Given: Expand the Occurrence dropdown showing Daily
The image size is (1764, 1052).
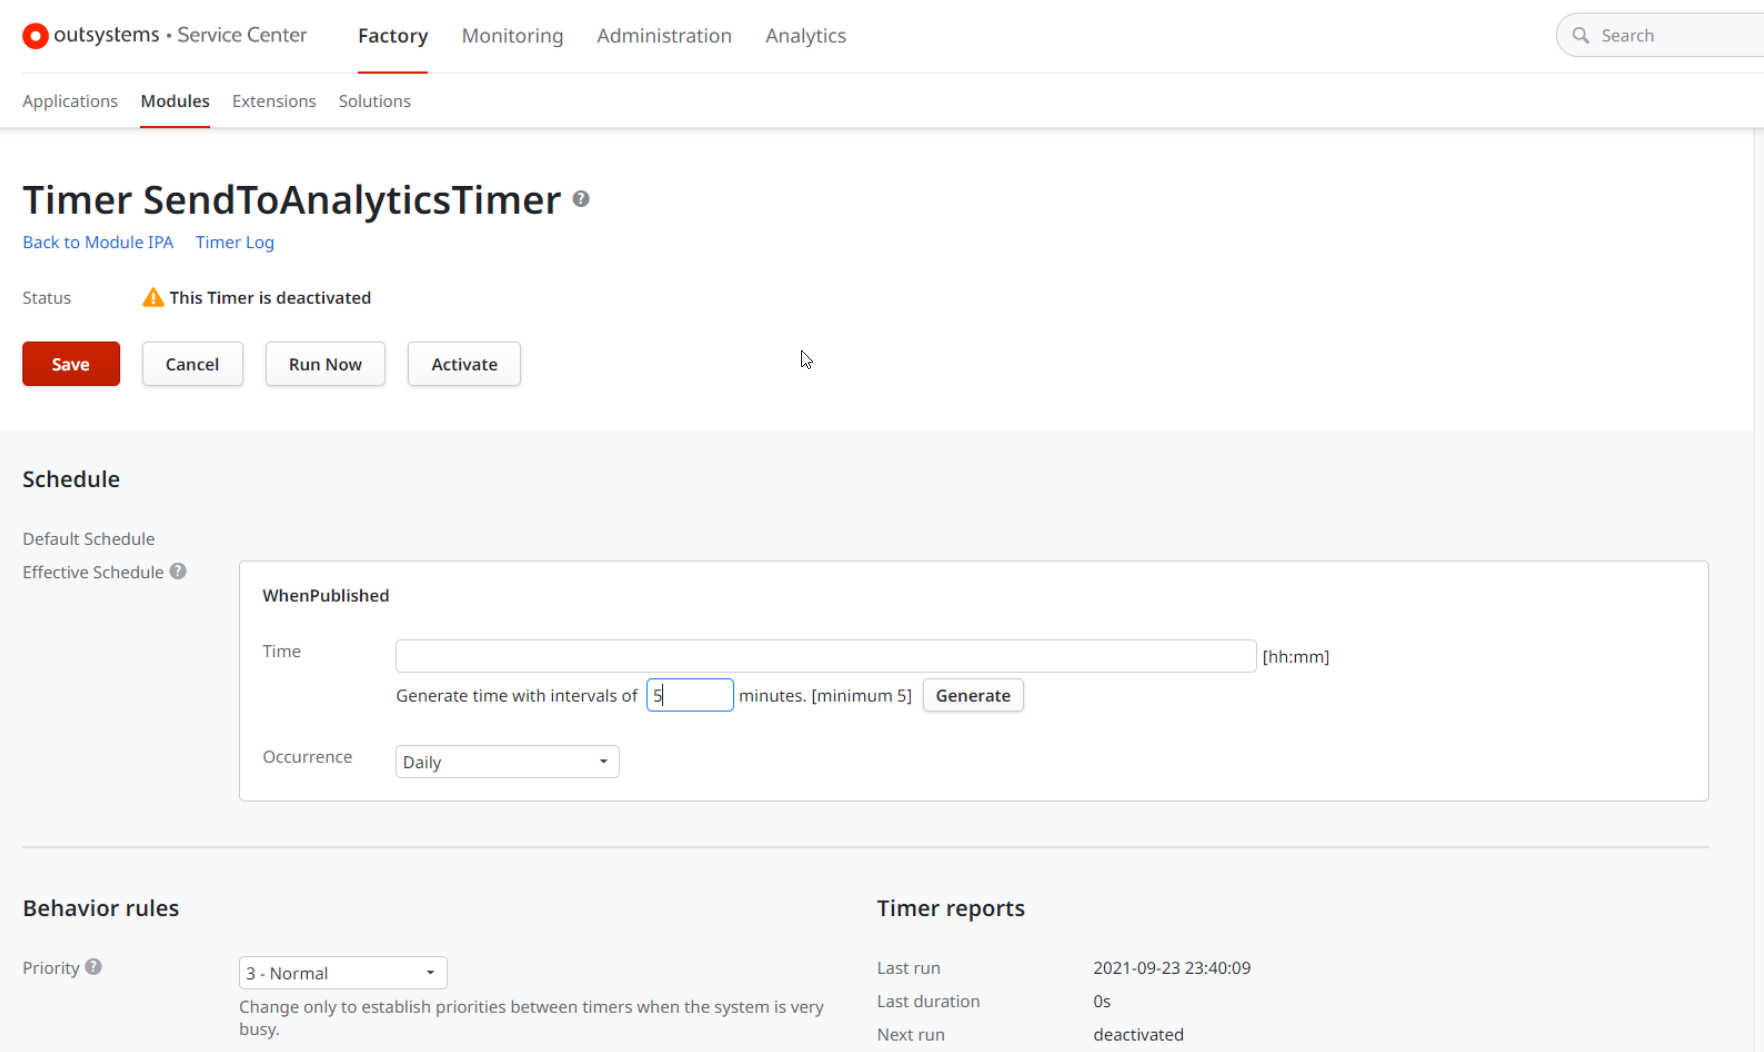Looking at the screenshot, I should 507,762.
